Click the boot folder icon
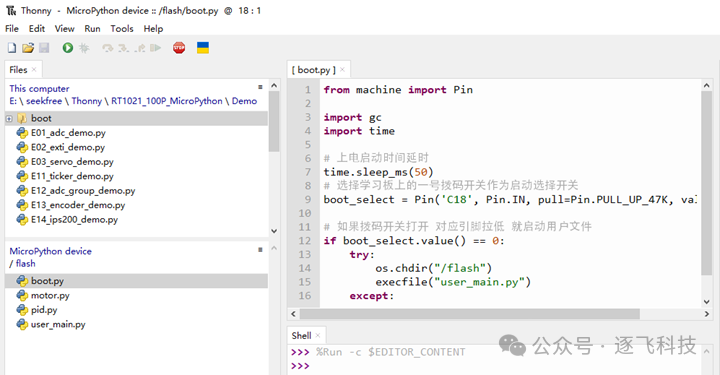Screen dimensions: 720x375 tap(22, 118)
